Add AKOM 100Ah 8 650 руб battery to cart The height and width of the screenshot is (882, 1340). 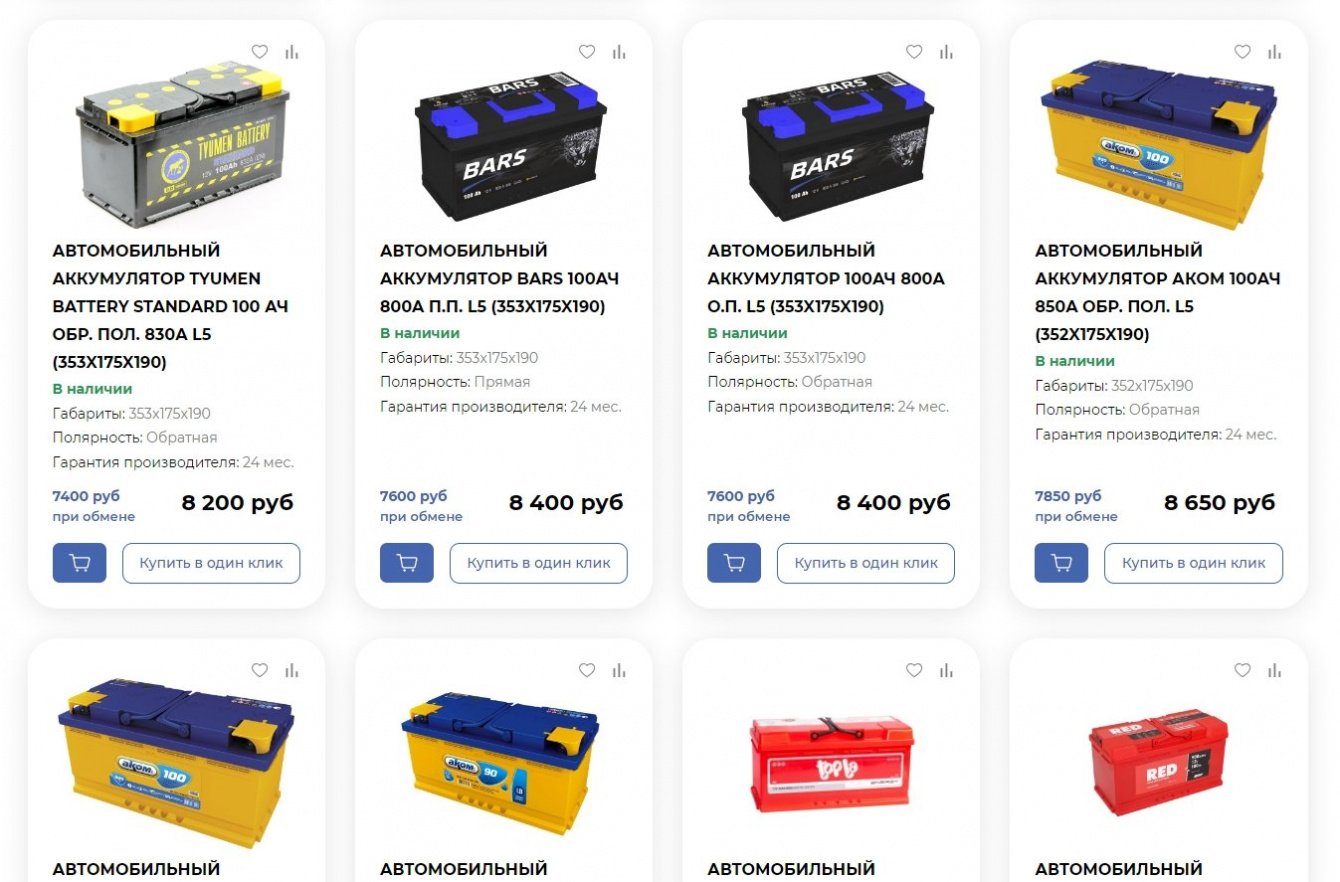point(1062,563)
